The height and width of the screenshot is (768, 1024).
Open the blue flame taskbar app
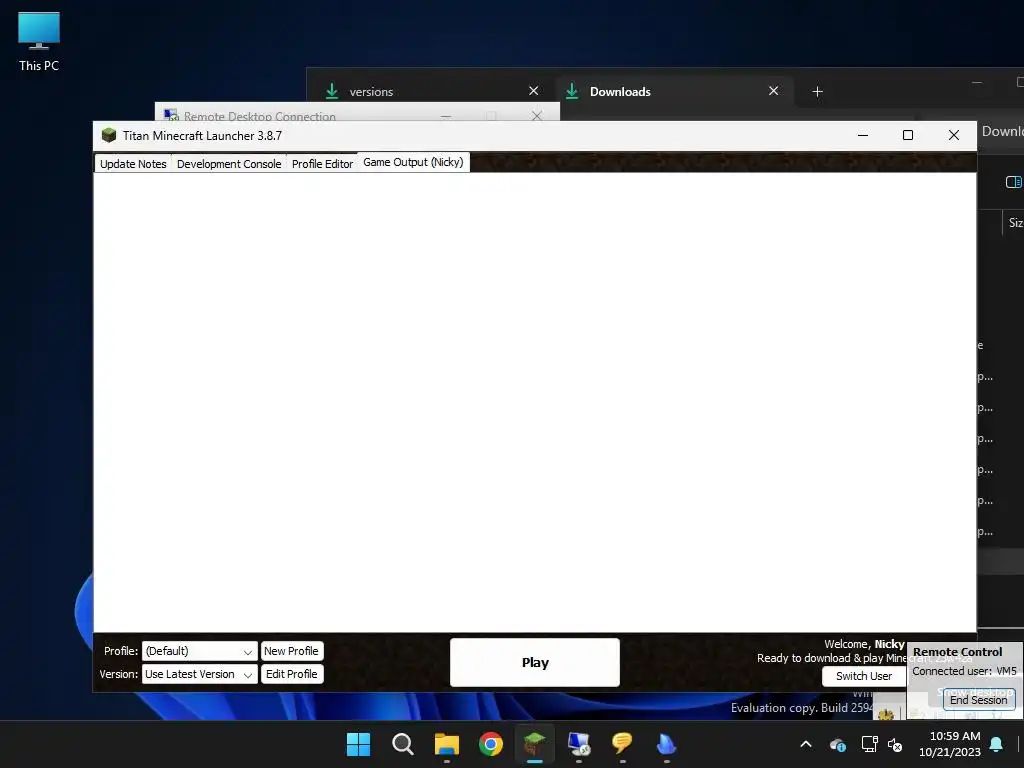666,744
